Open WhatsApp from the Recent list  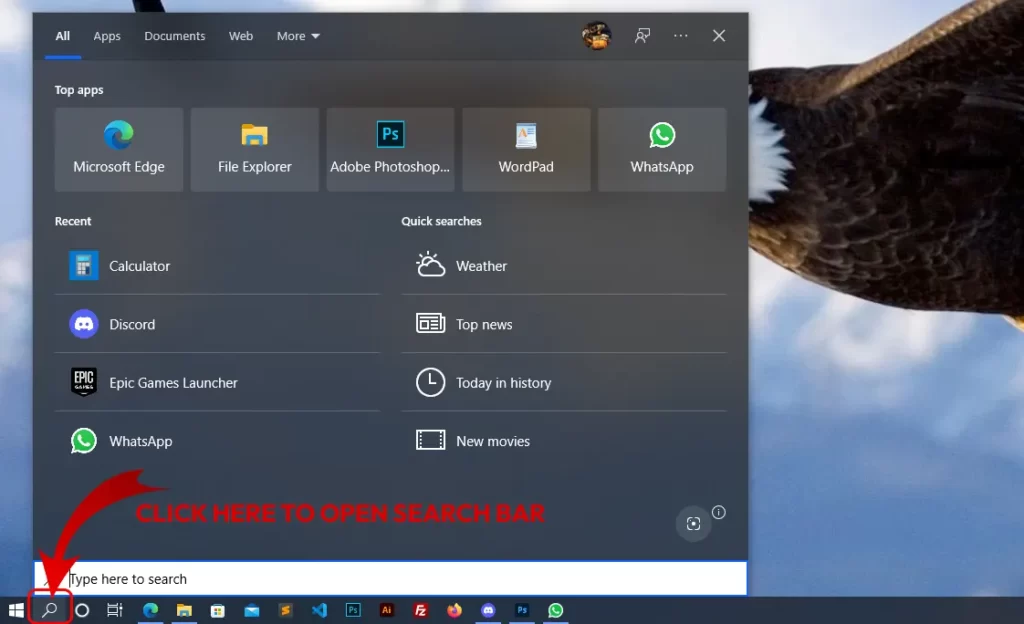[217, 441]
